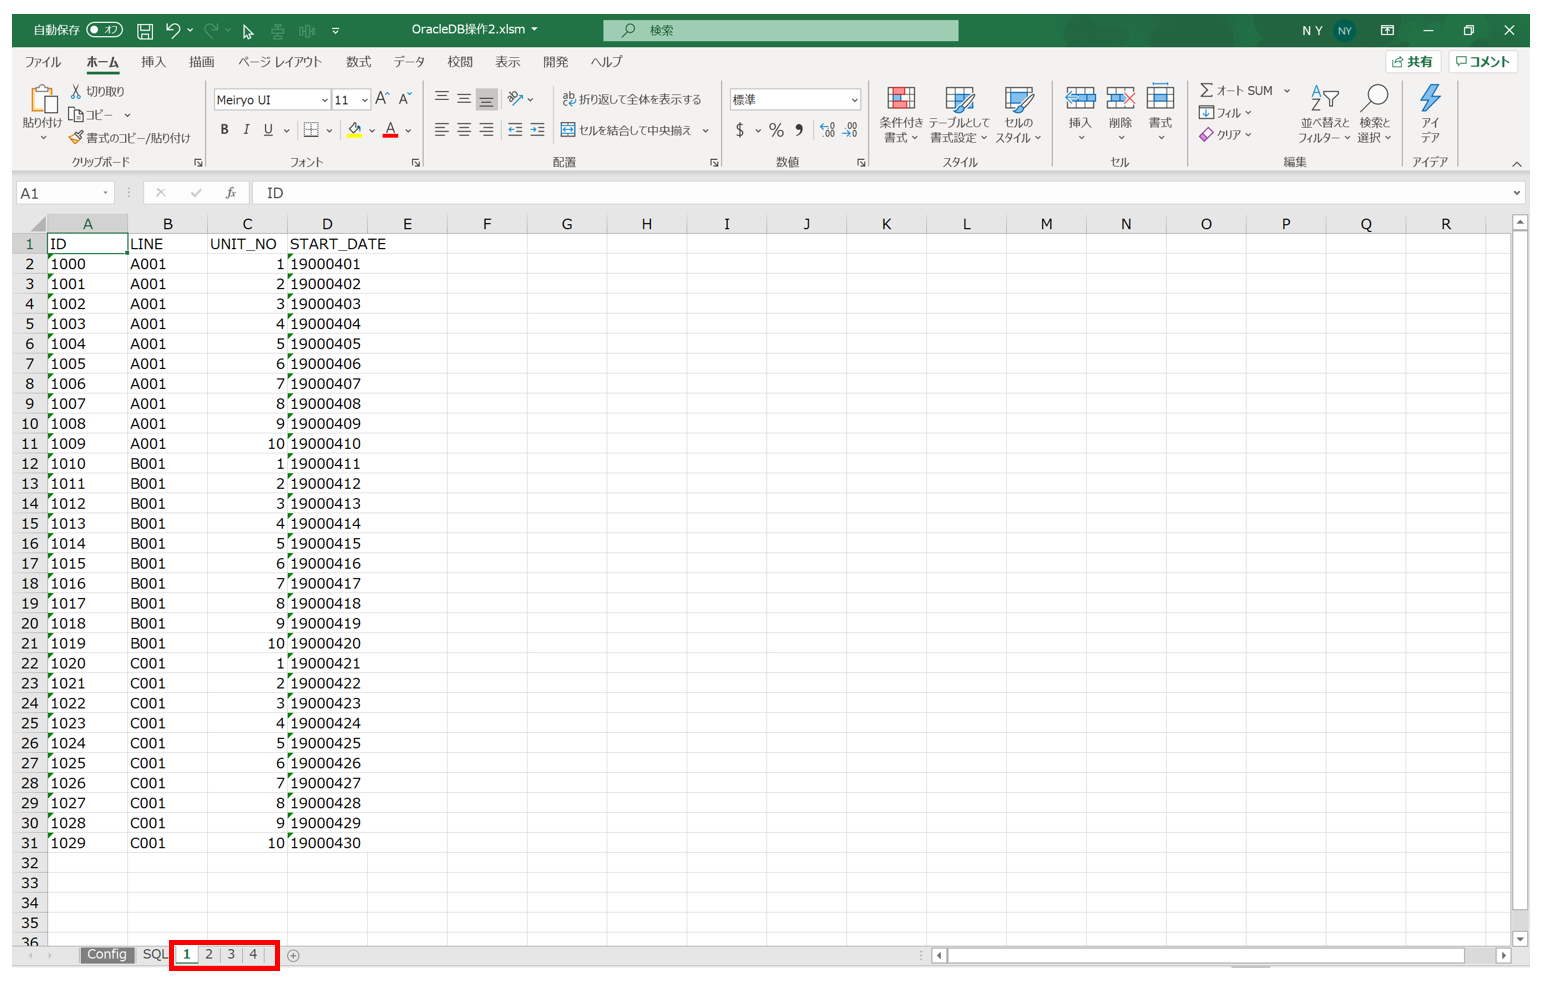The image size is (1550, 981).
Task: Open the Comments button
Action: click(1482, 62)
